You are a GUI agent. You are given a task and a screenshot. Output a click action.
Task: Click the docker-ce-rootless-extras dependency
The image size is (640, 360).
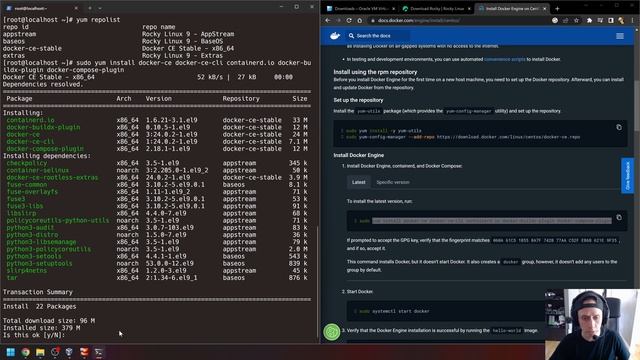point(52,178)
